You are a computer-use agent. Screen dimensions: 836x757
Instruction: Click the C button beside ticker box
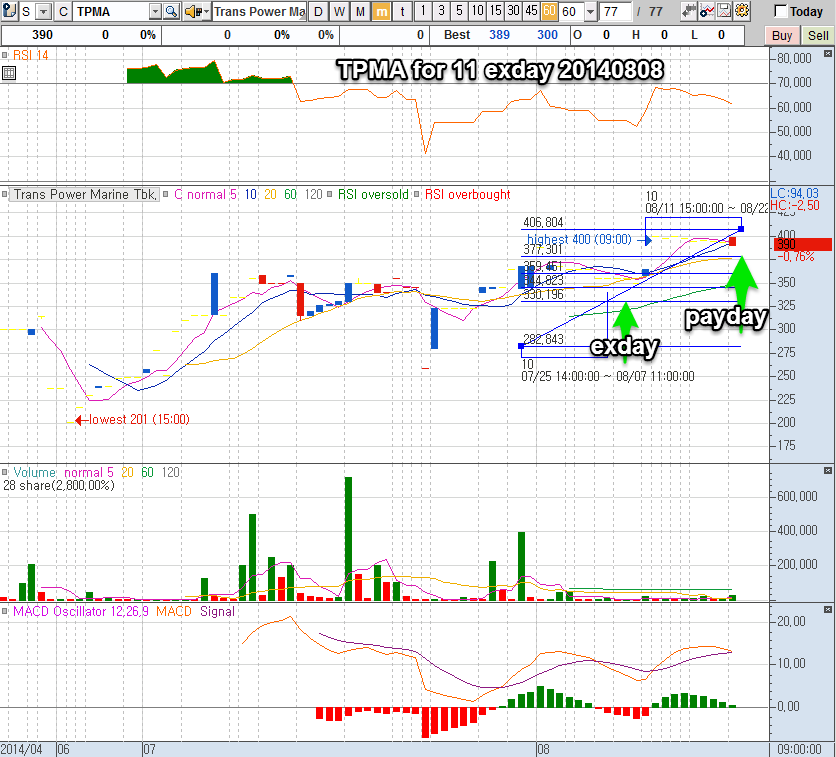[x=63, y=11]
